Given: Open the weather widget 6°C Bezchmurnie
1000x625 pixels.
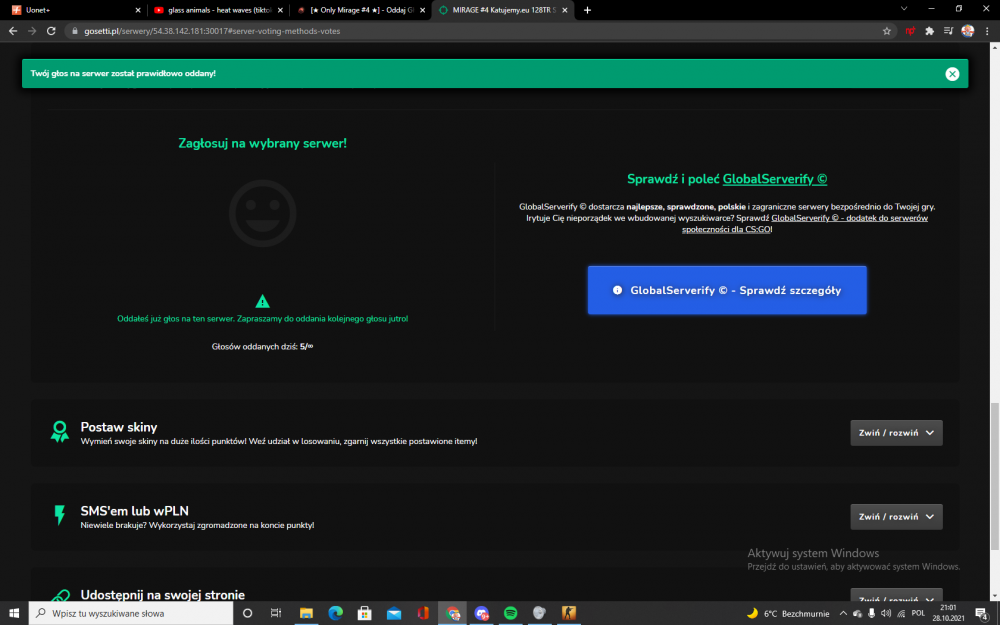Looking at the screenshot, I should pyautogui.click(x=788, y=614).
